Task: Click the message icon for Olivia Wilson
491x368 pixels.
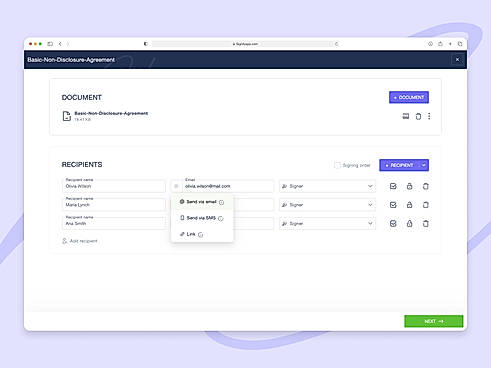Action: click(393, 186)
